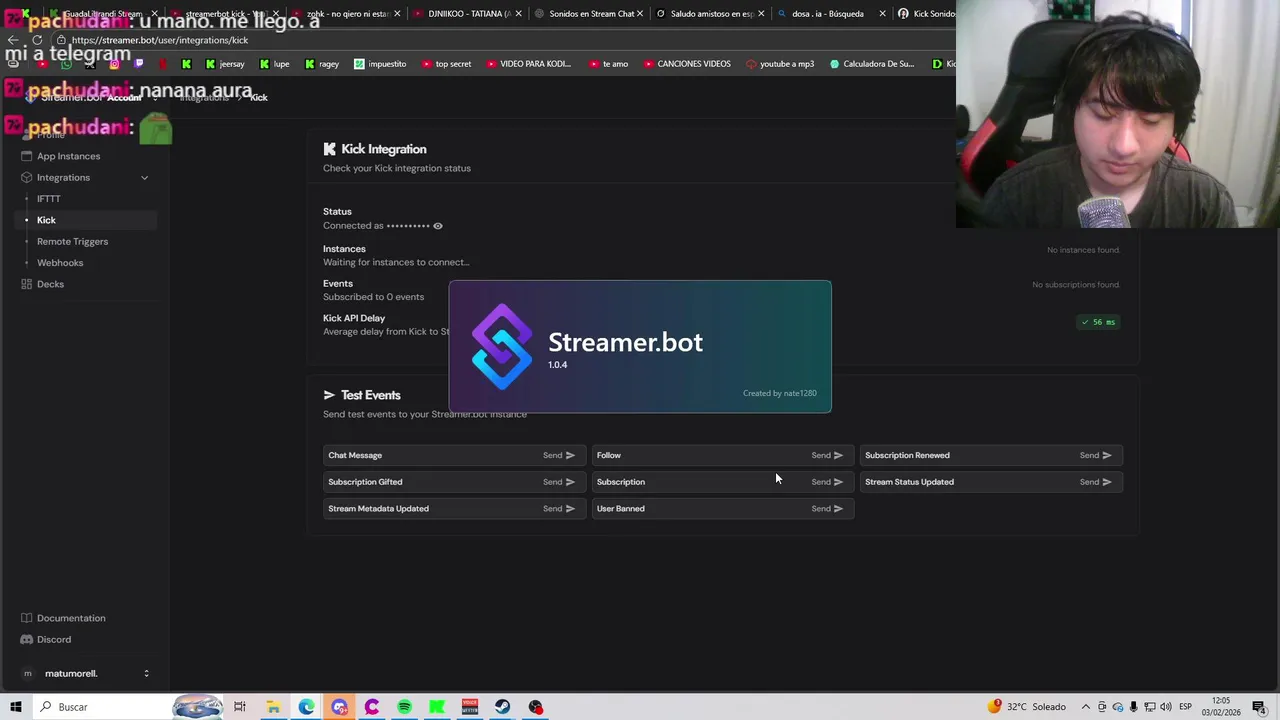Open the 'Calculadora De Su...' bookmark
Viewport: 1280px width, 720px height.
pos(871,64)
